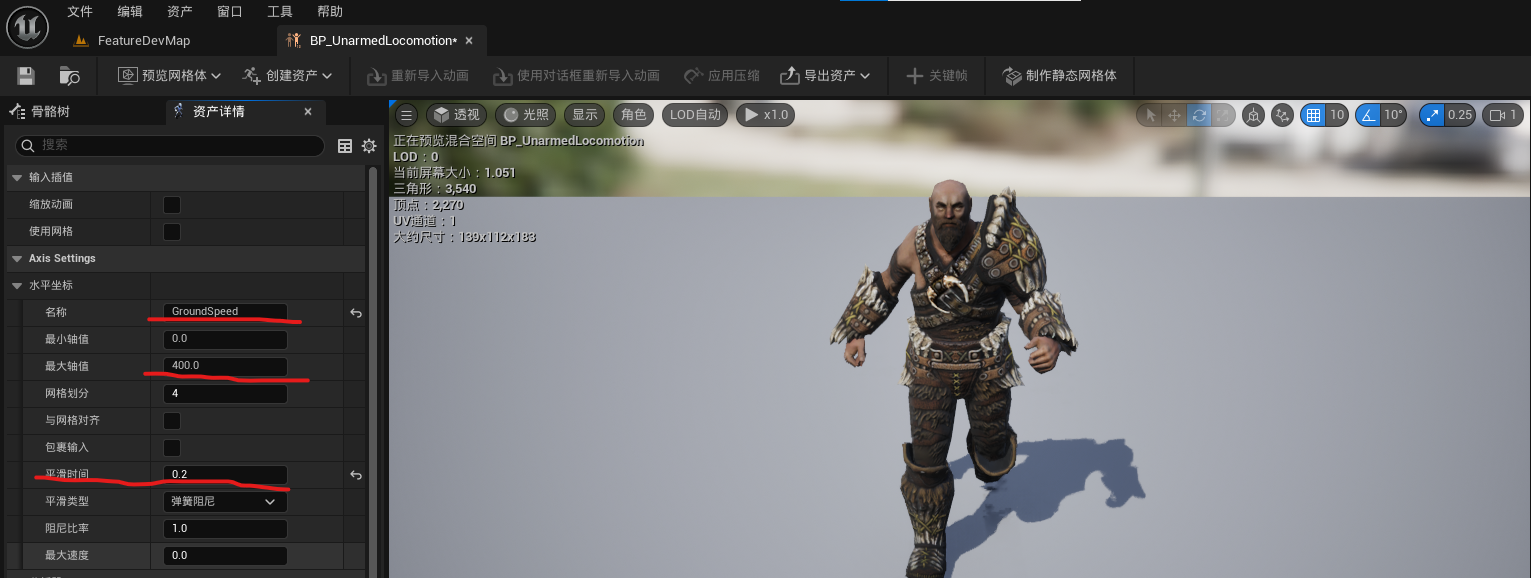This screenshot has width=1531, height=578.
Task: Reset 平滑时间 value to default arrow
Action: [356, 475]
